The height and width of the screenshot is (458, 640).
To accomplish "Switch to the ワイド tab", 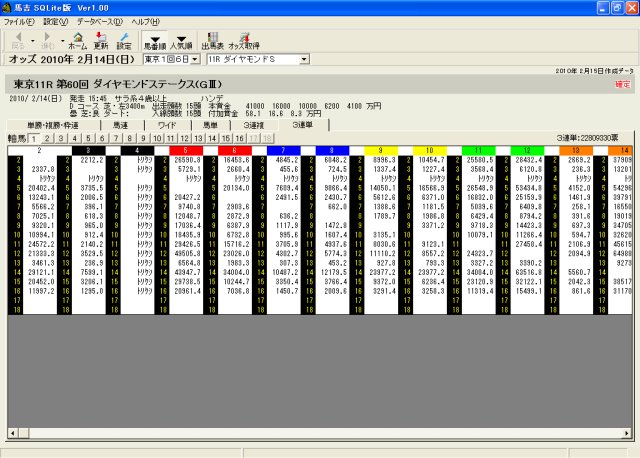I will (167, 125).
